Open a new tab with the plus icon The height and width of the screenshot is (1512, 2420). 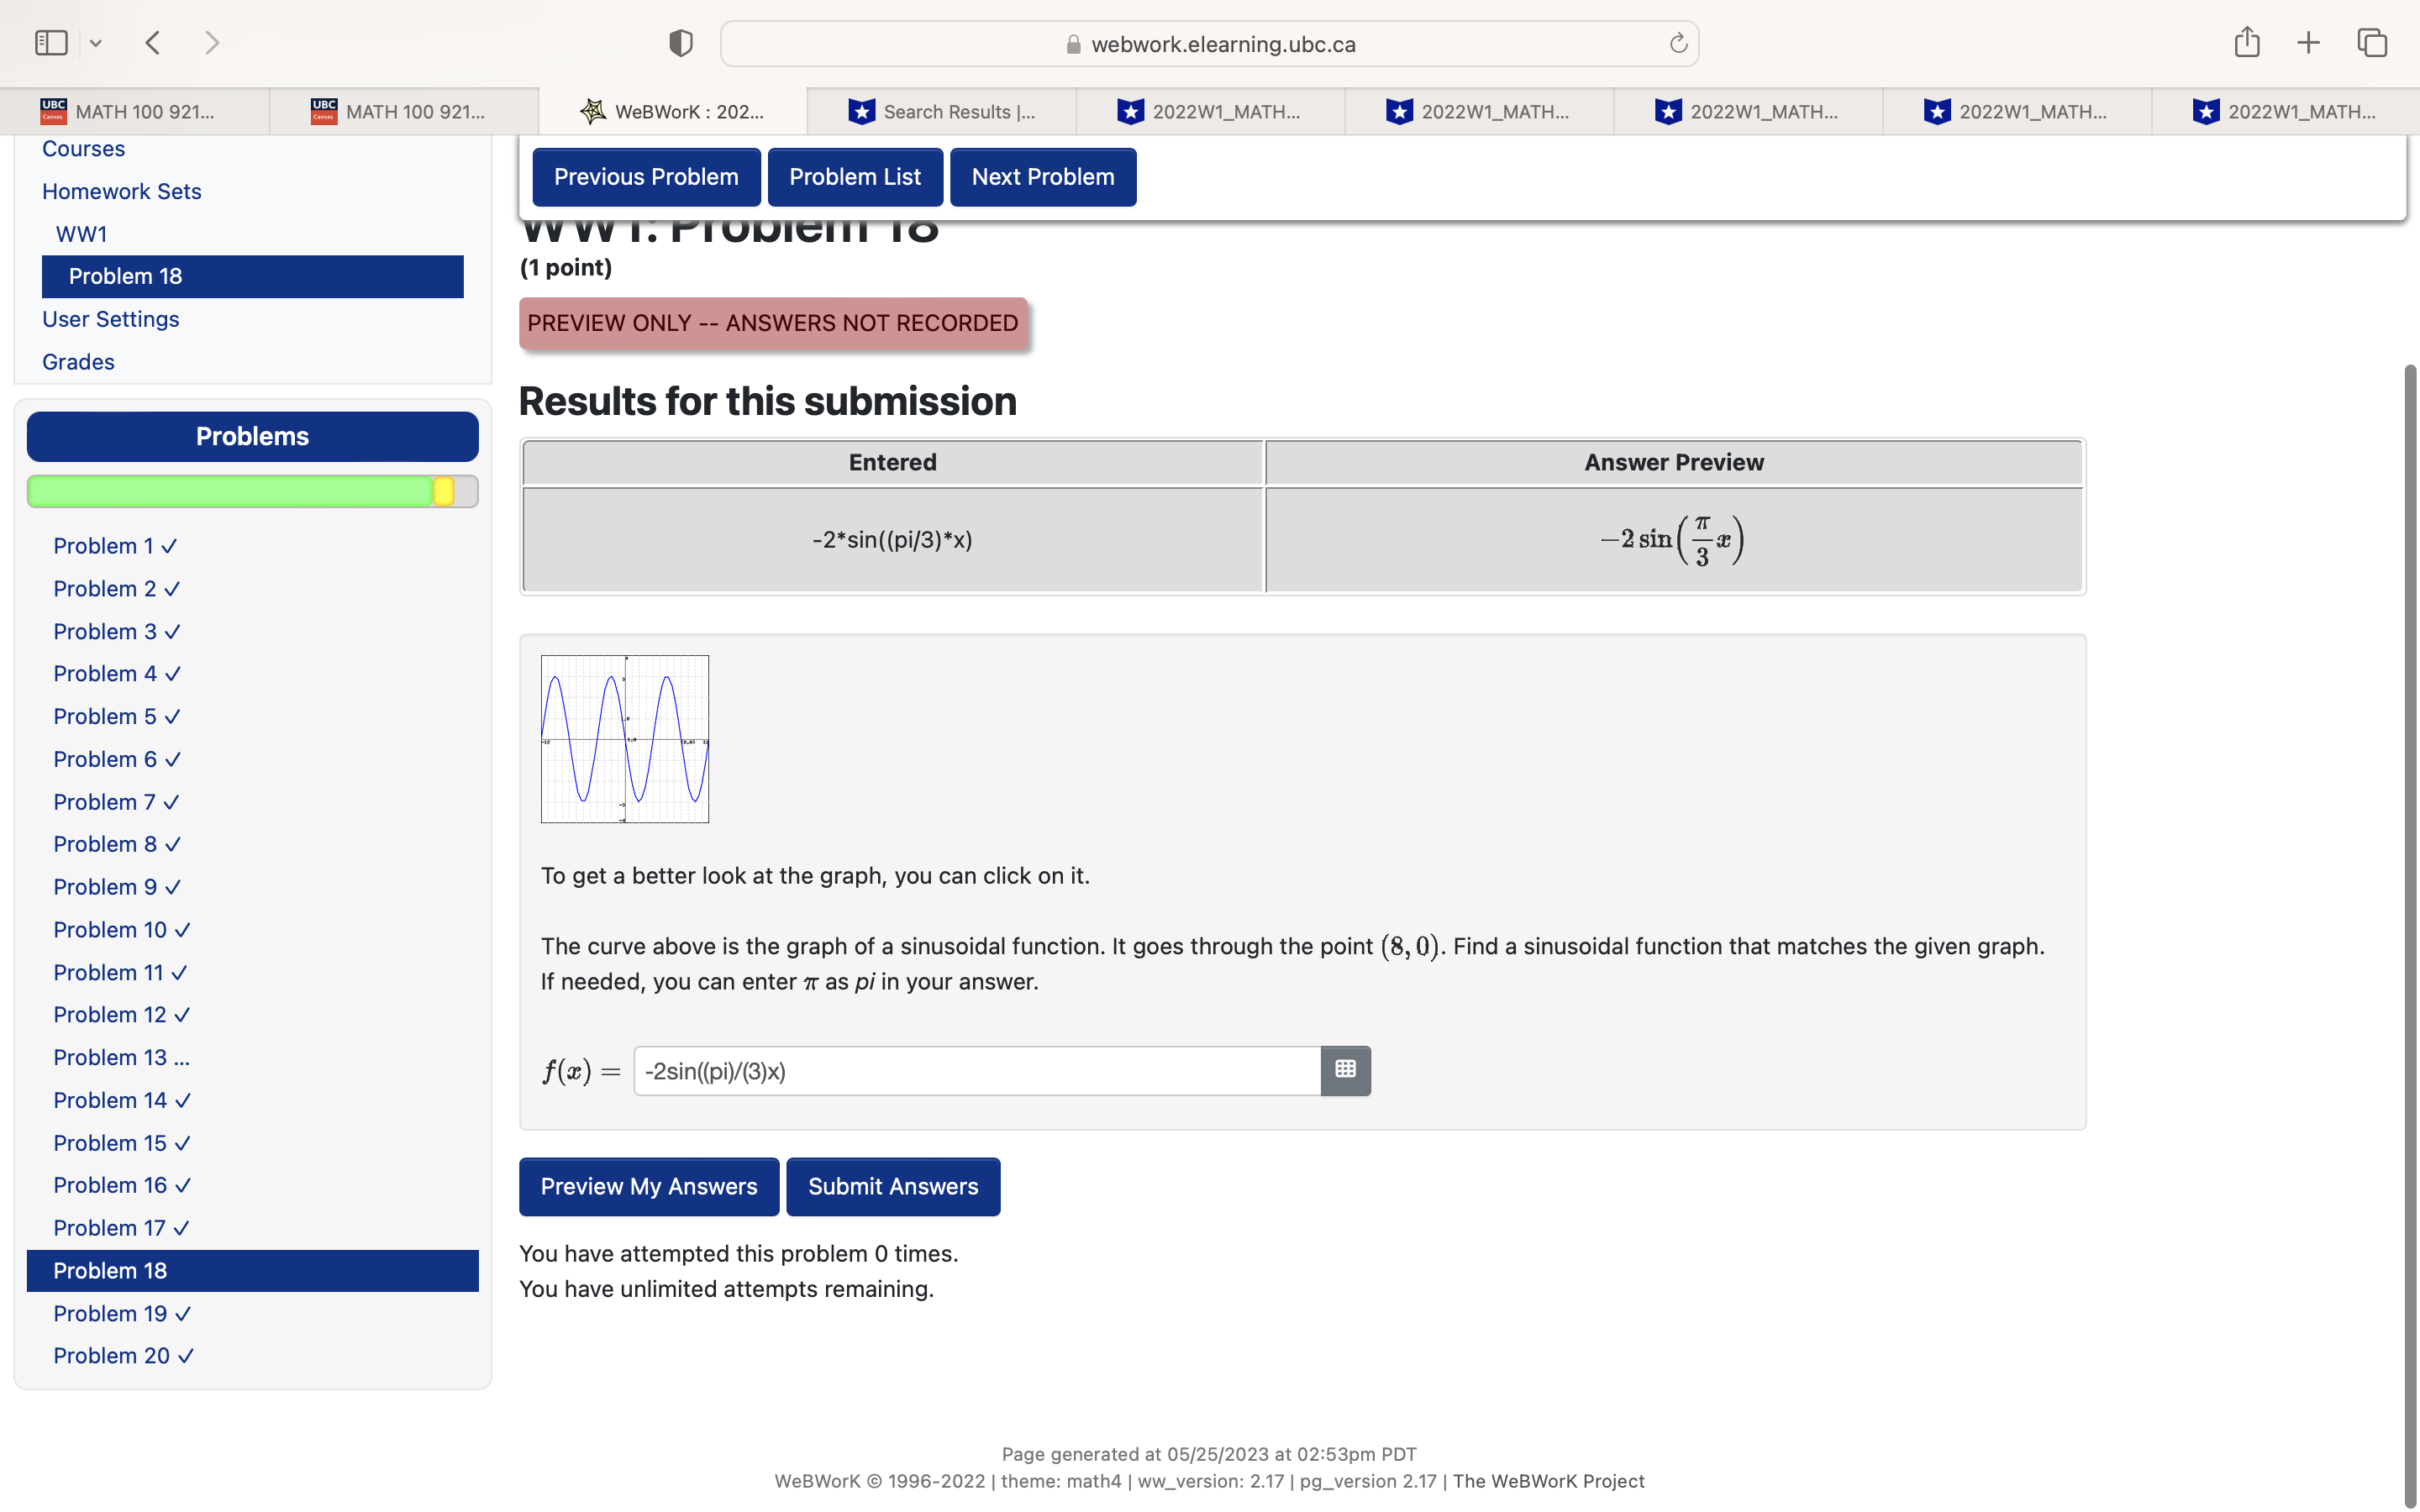2308,42
